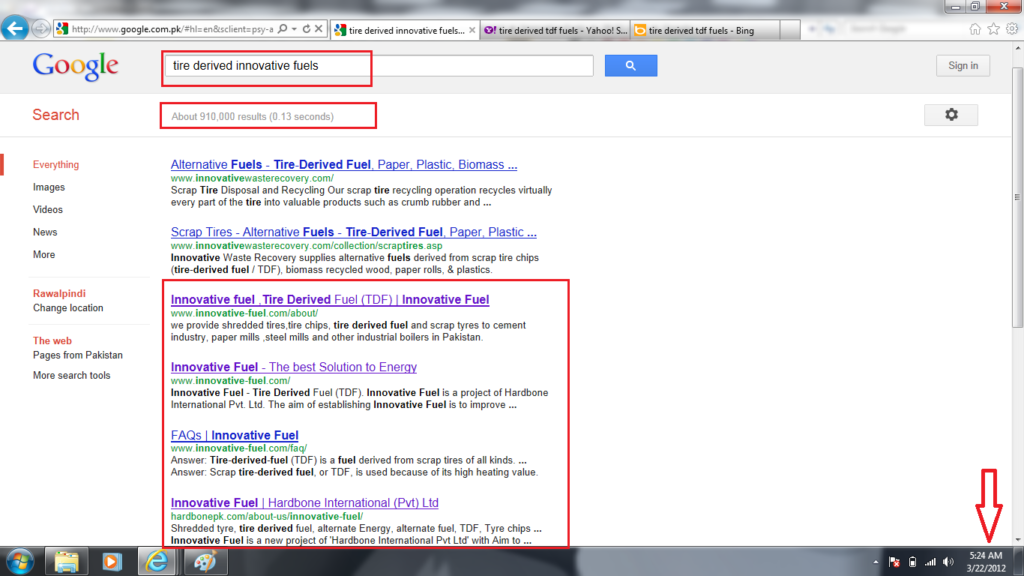Open 'Innovative fuel, Tire Derived Fuel (TDF)' result

tap(330, 300)
